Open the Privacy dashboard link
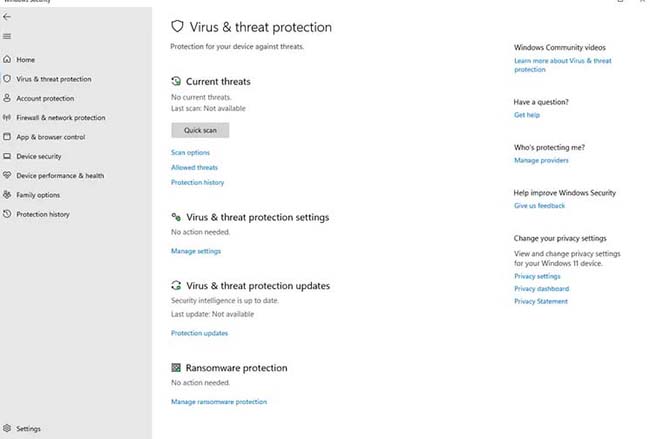This screenshot has height=439, width=650. (x=540, y=289)
